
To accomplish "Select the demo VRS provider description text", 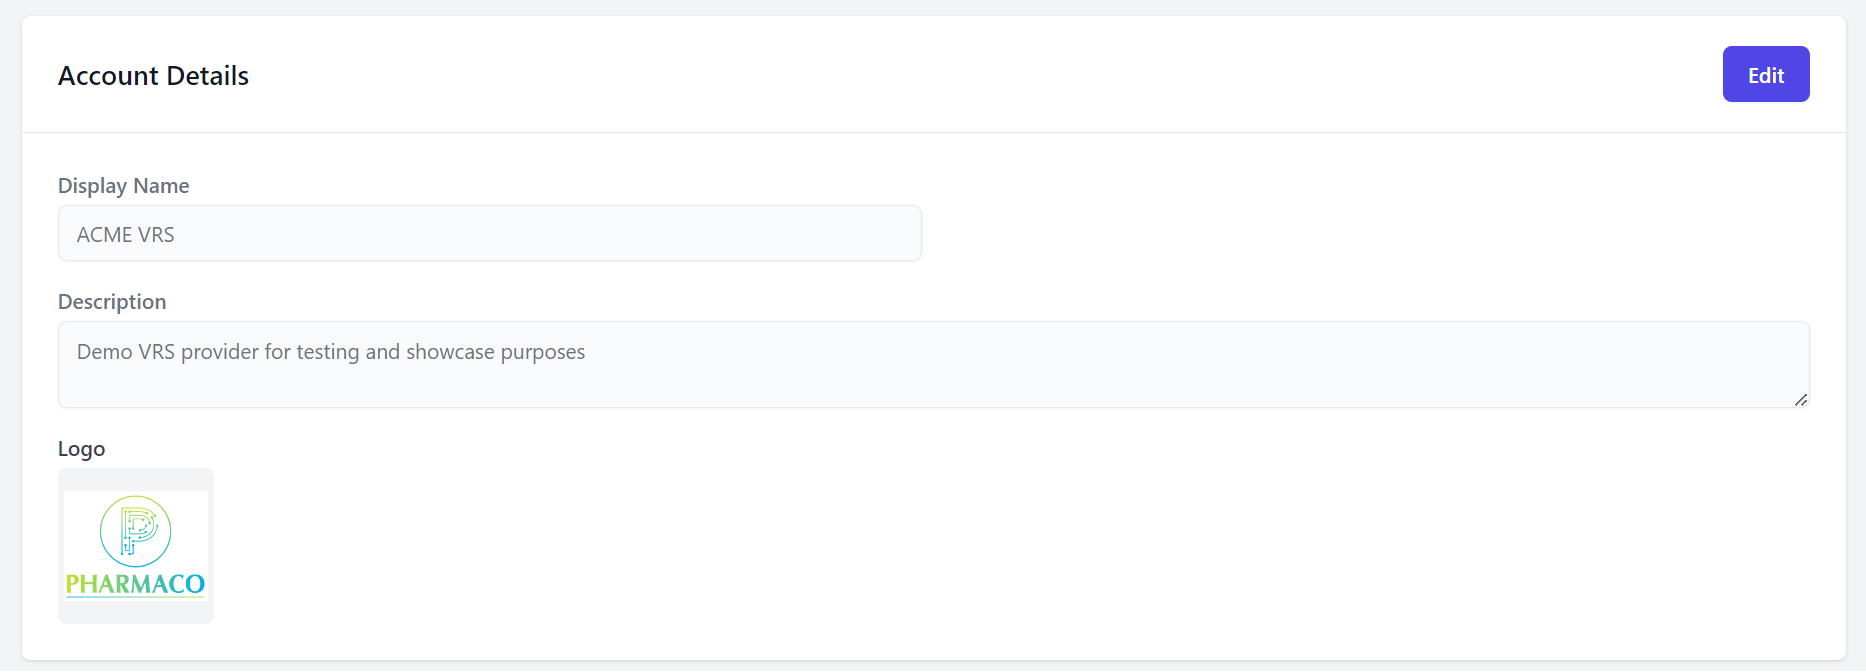I will click(331, 351).
